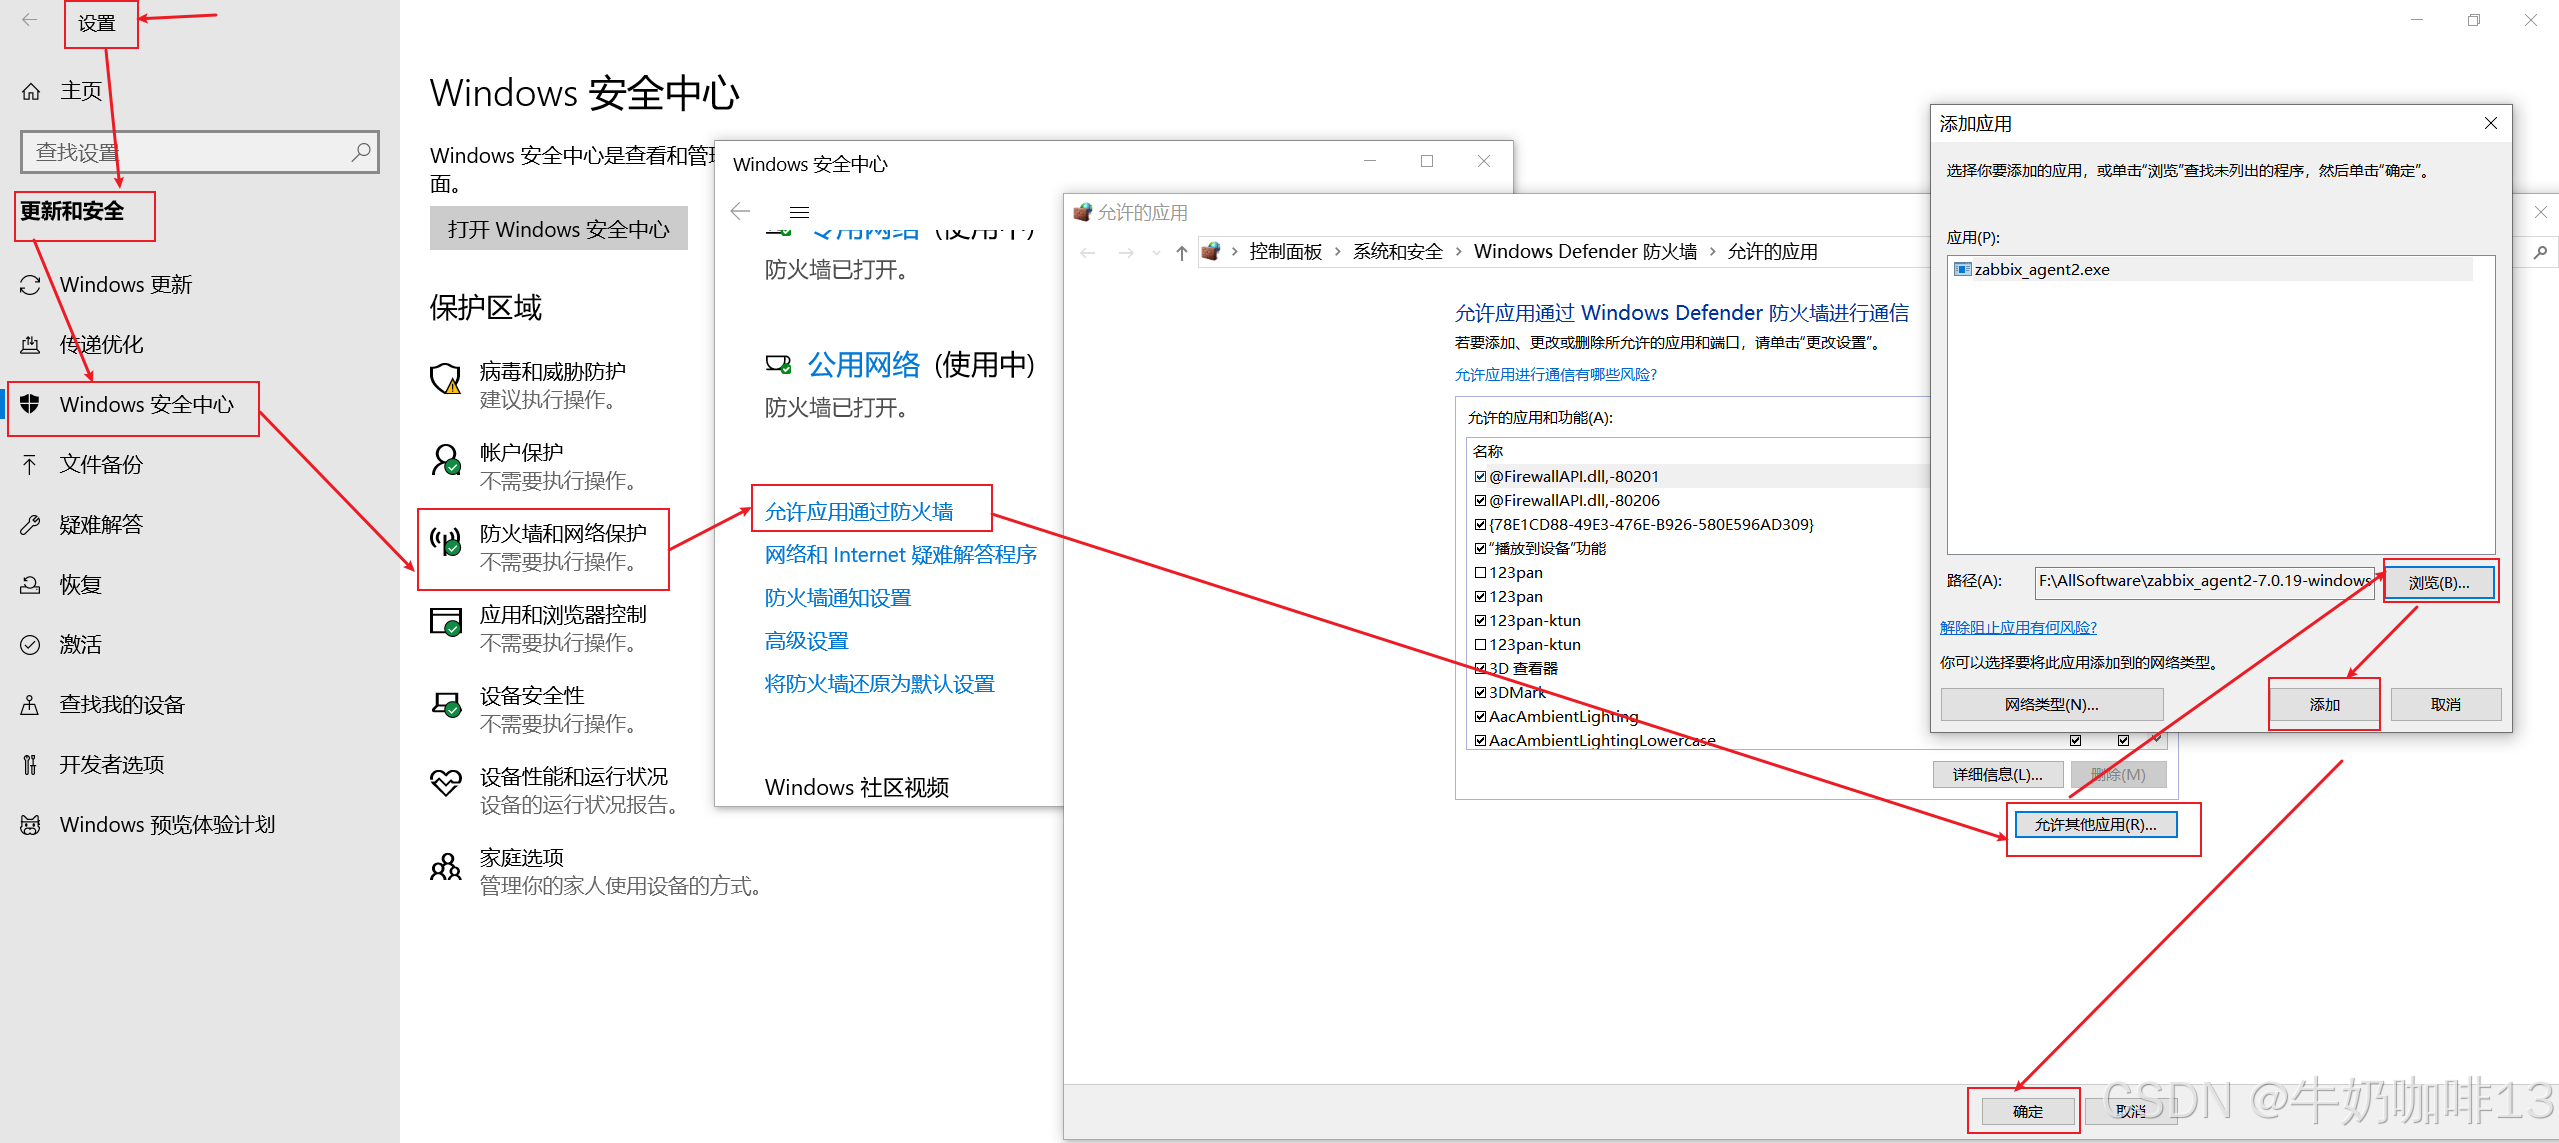
Task: Click the 防火墙和网络保护 signal icon
Action: pos(446,541)
